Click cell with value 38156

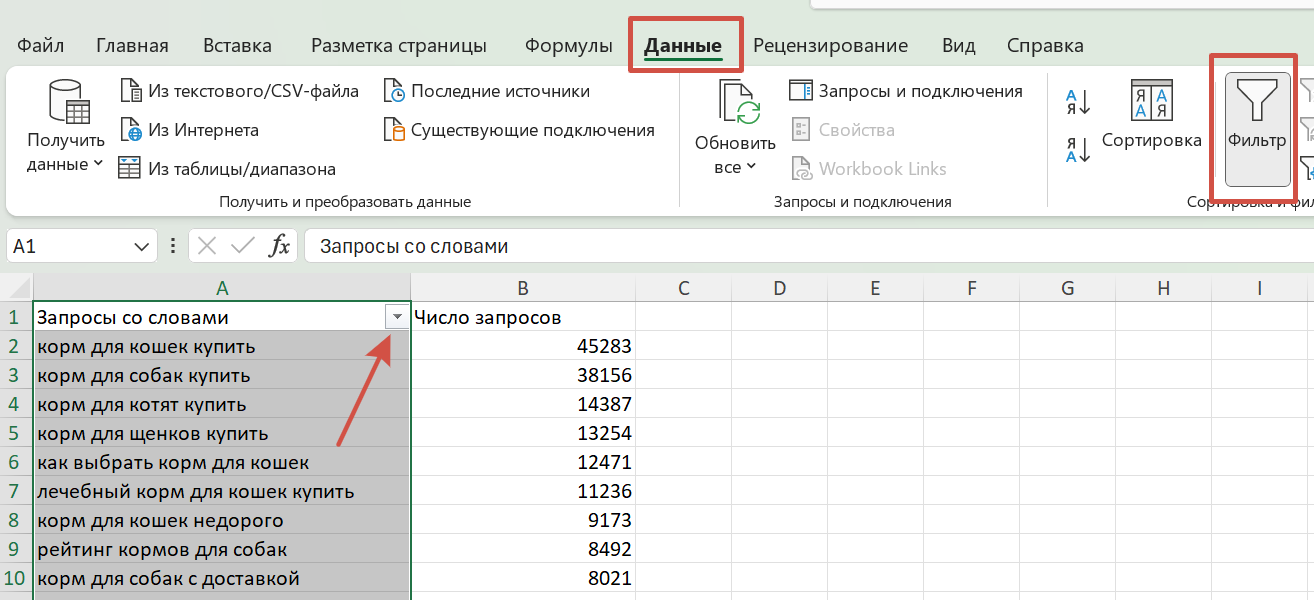[523, 375]
